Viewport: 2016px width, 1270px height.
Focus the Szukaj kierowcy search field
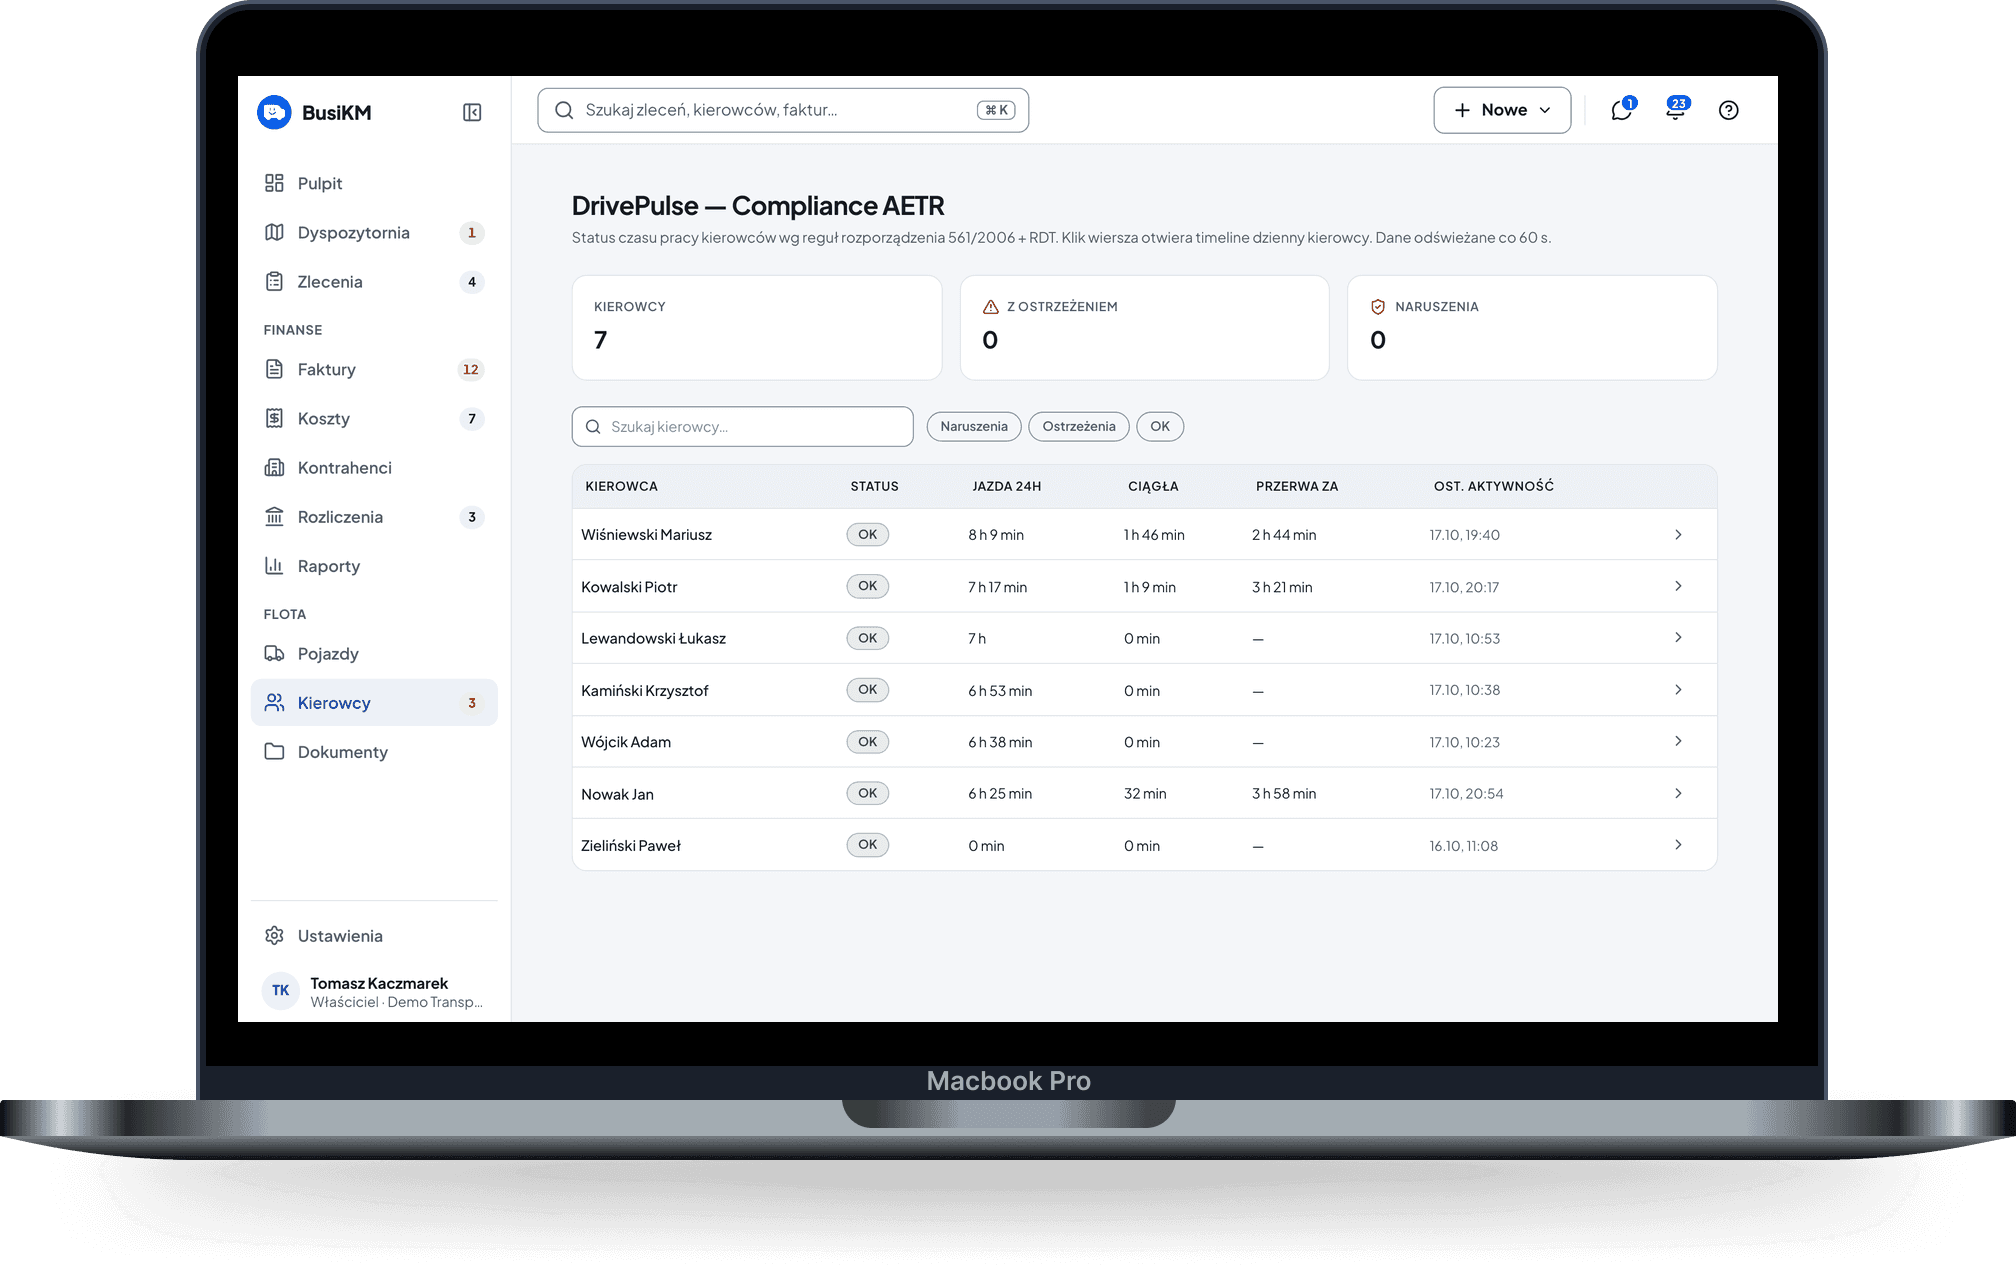(x=743, y=426)
